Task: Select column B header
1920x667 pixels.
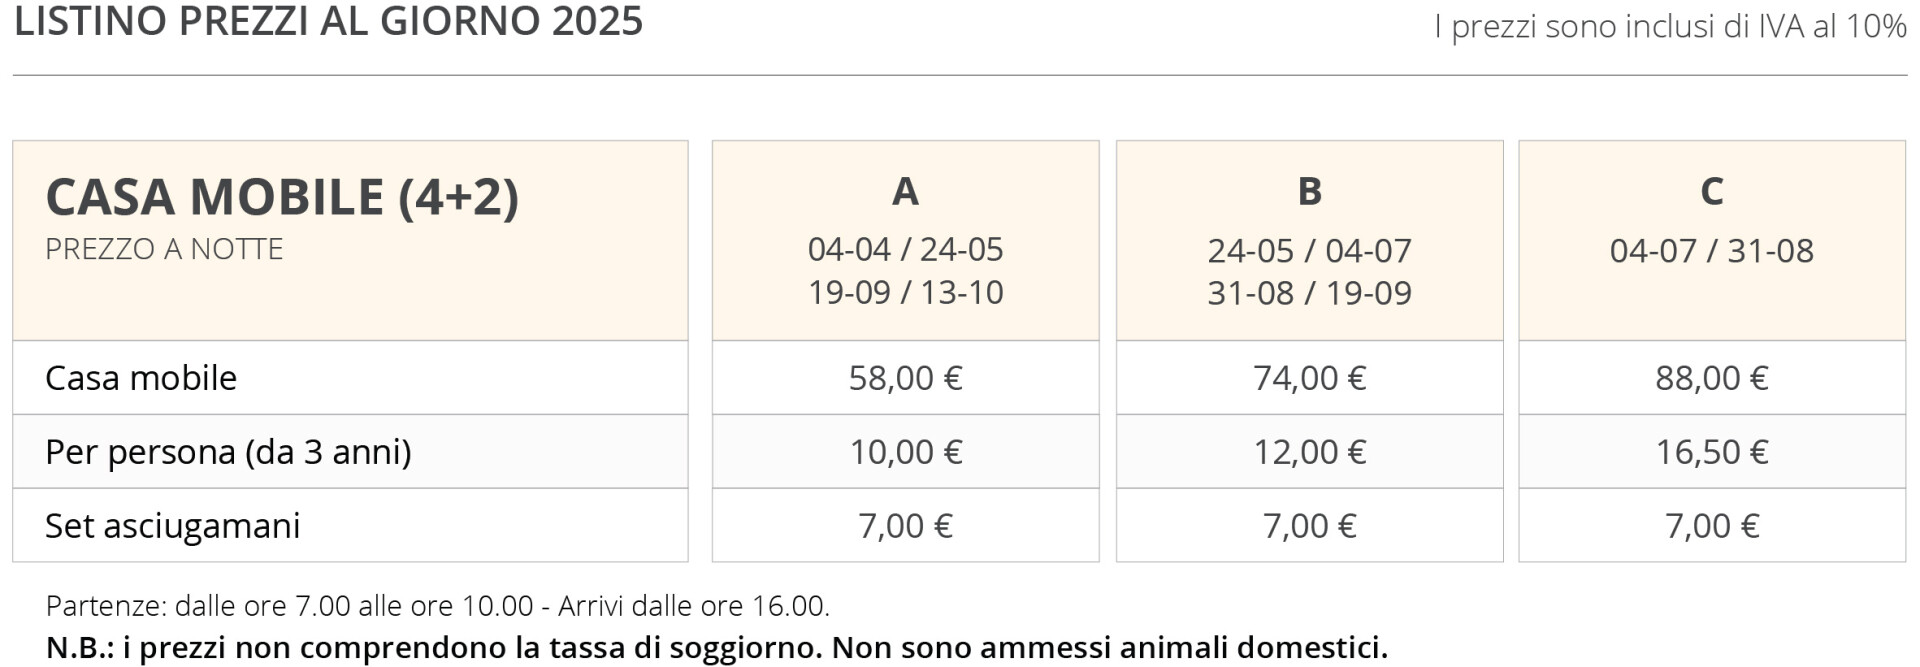Action: tap(1309, 191)
